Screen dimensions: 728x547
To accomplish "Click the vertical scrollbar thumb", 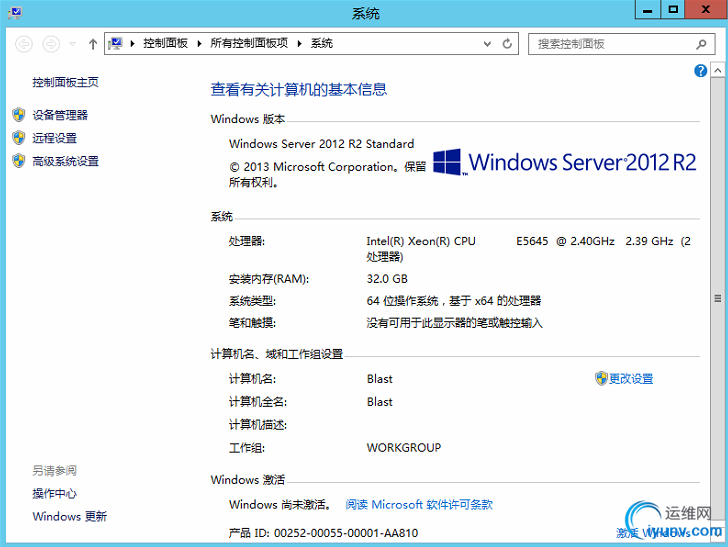I will [718, 298].
